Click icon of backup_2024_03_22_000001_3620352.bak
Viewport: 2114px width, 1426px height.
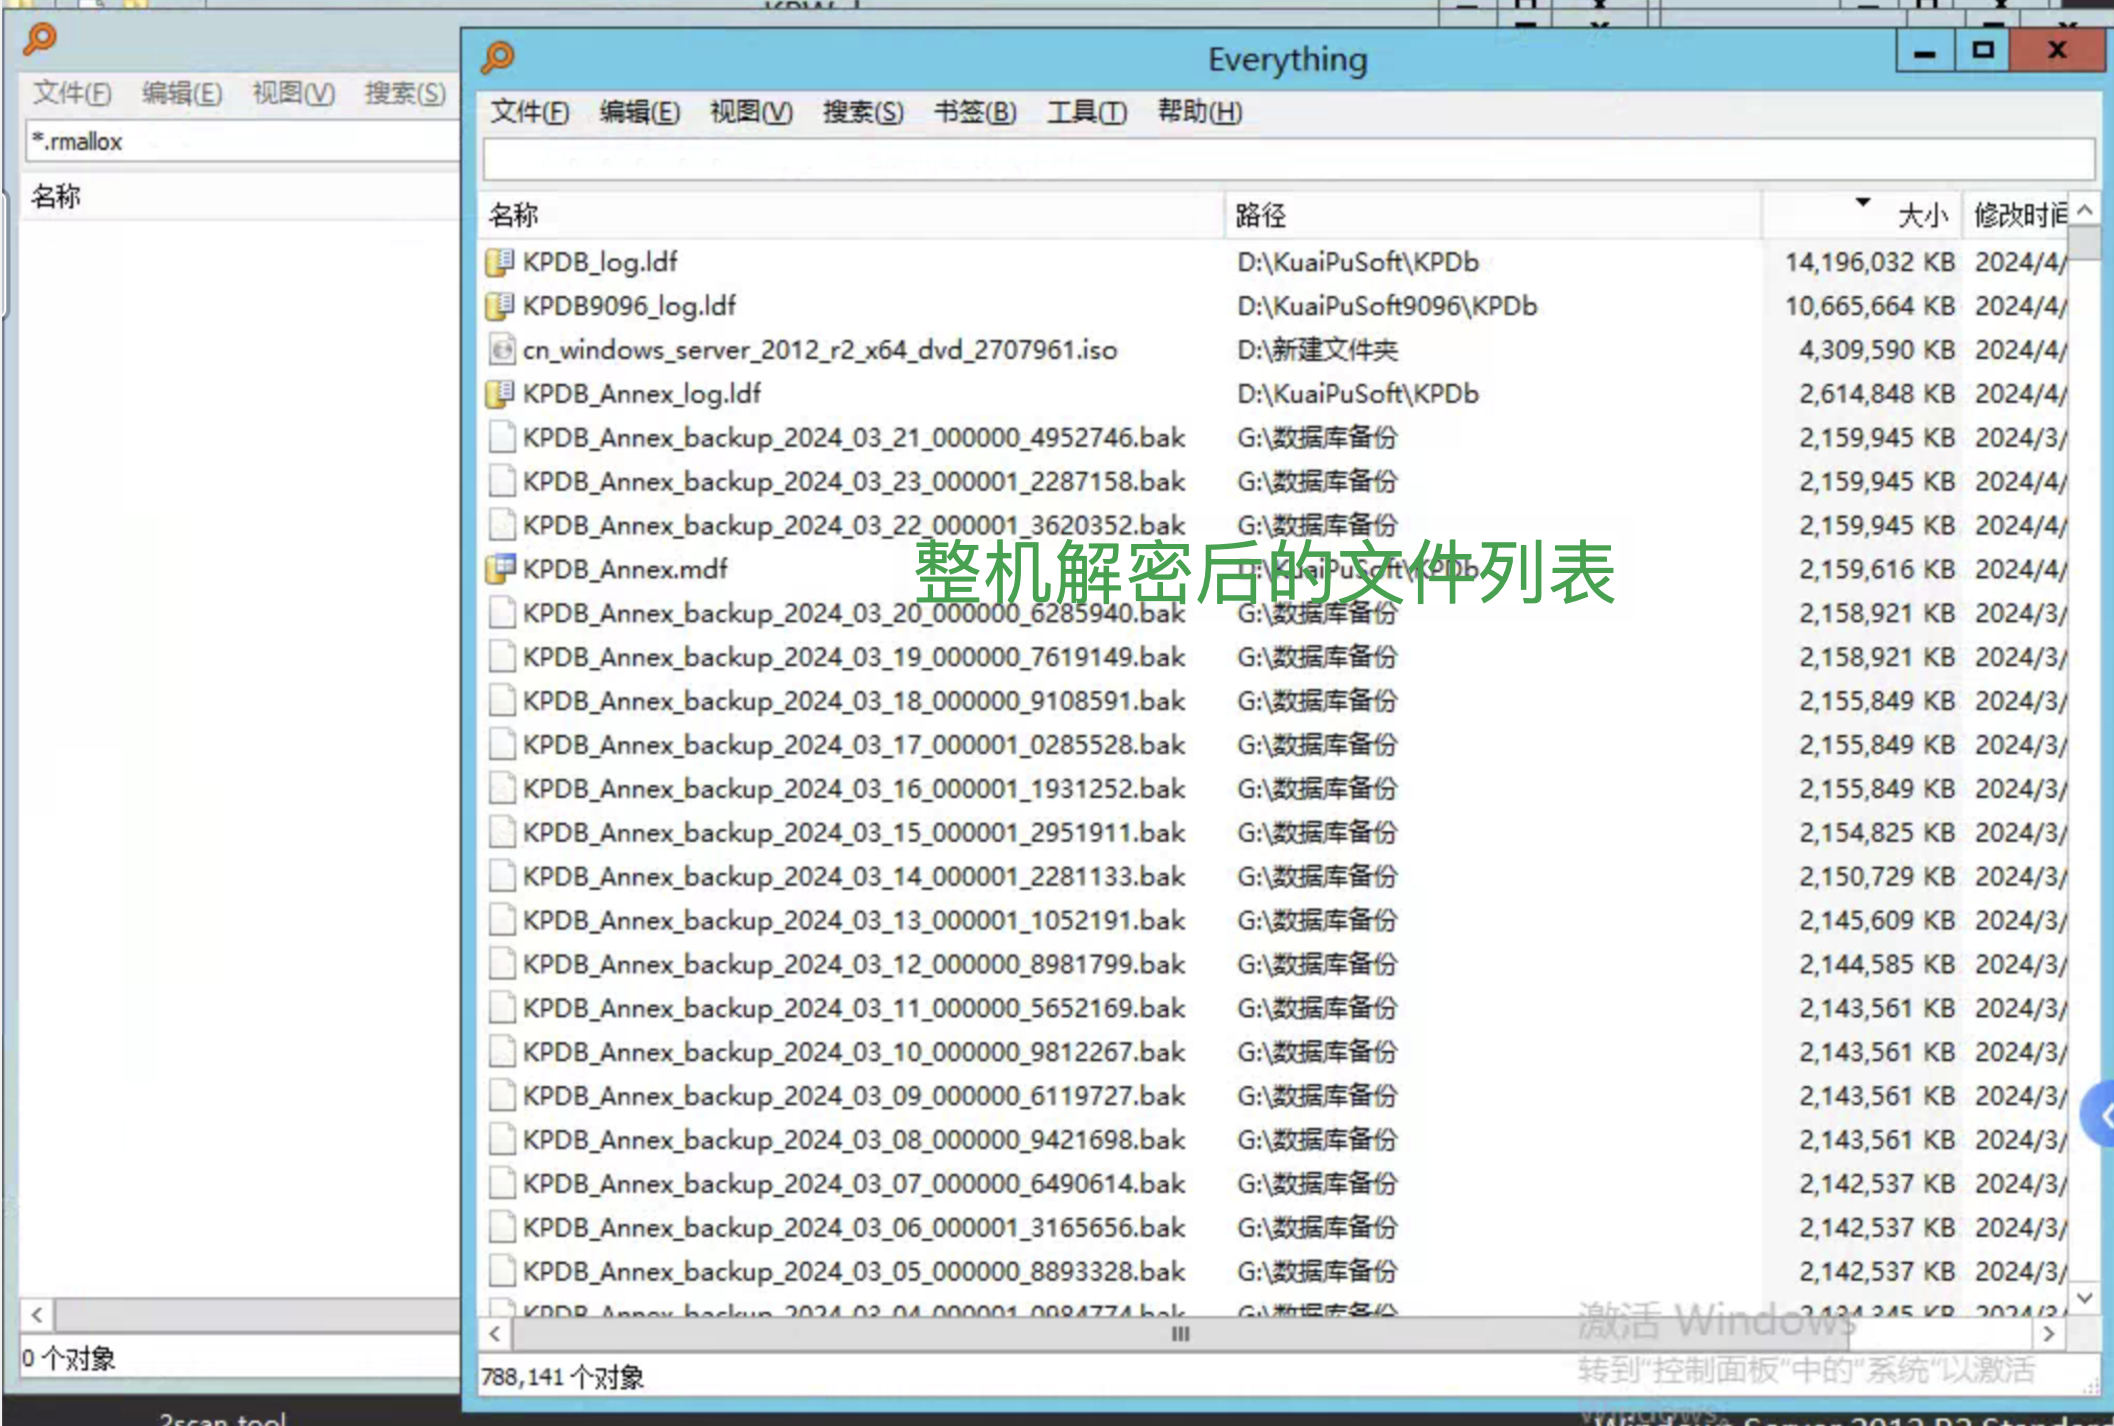502,525
